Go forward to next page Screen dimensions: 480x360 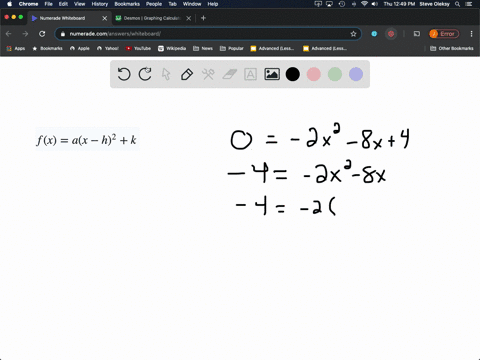pyautogui.click(x=25, y=34)
